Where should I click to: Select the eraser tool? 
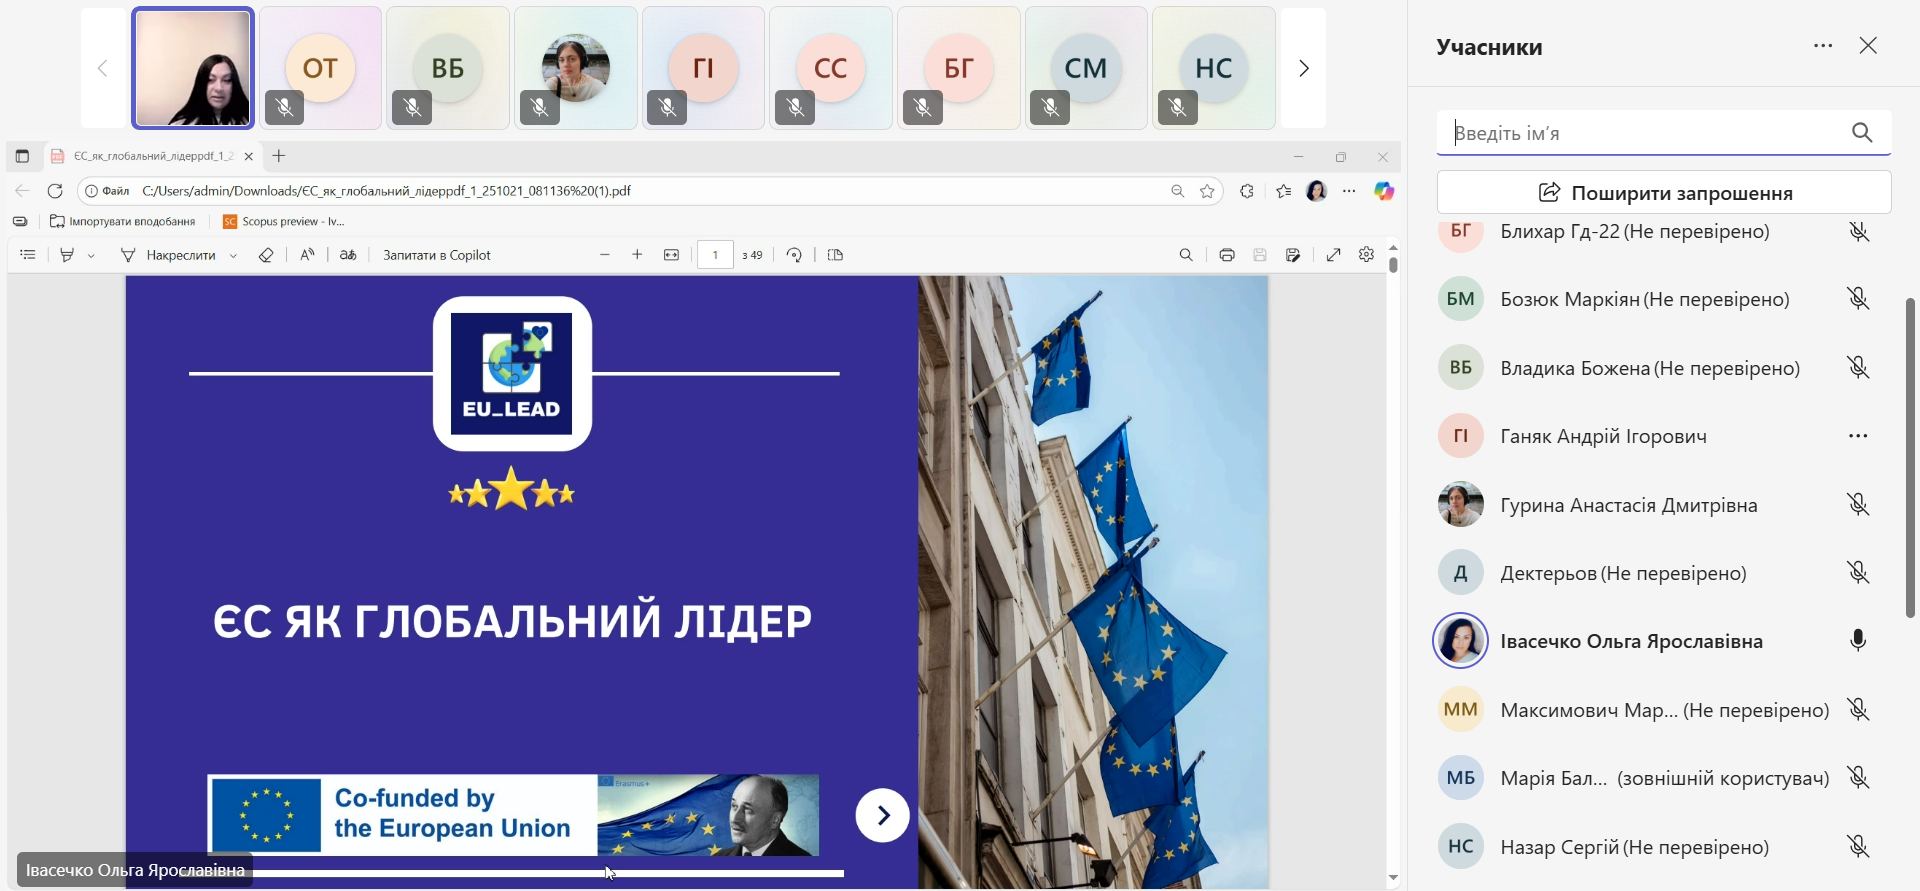[266, 255]
